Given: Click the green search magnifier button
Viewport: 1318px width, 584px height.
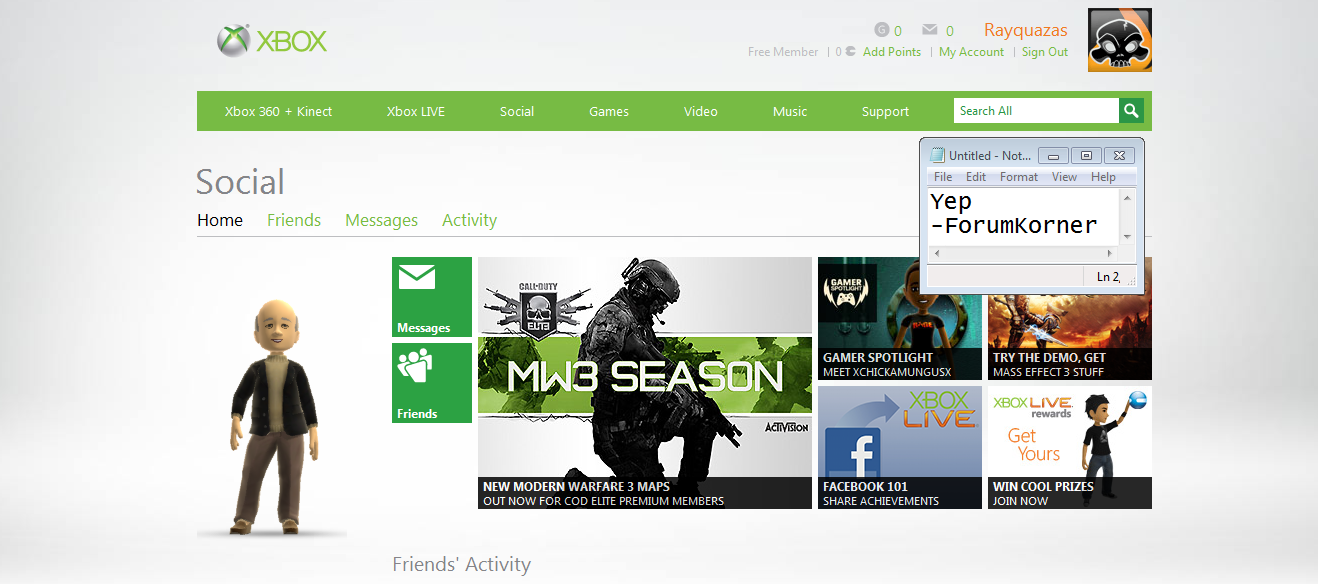Looking at the screenshot, I should tap(1131, 111).
